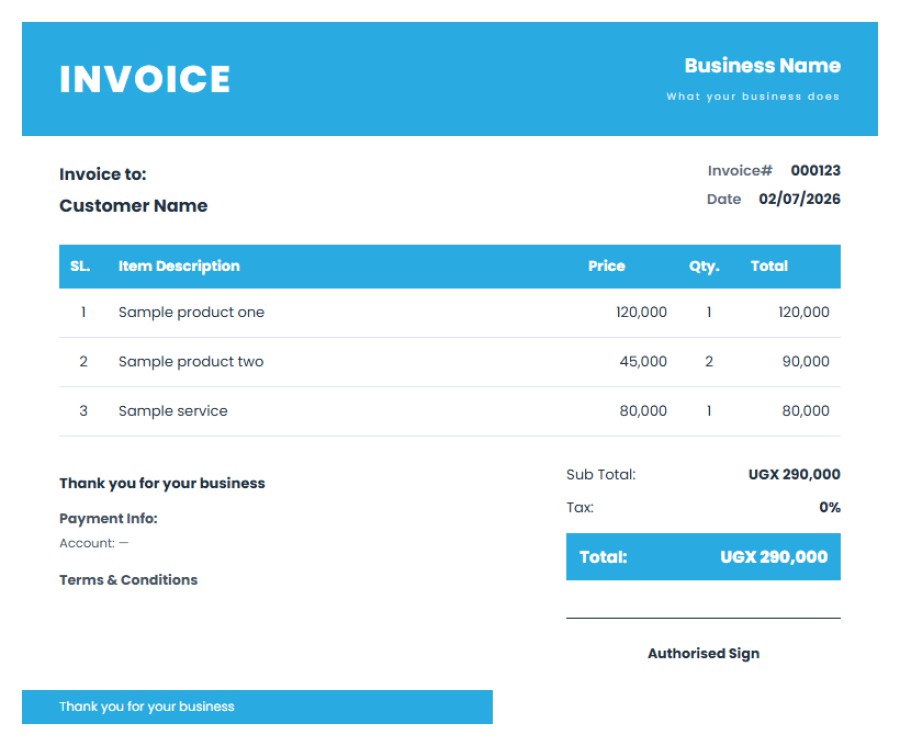
Task: Select 'Sample product two' description
Action: (x=191, y=362)
